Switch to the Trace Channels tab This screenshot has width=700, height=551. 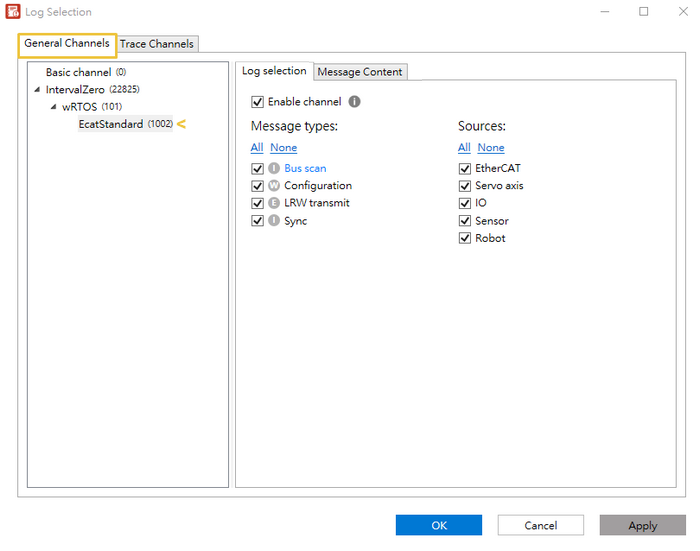point(157,44)
